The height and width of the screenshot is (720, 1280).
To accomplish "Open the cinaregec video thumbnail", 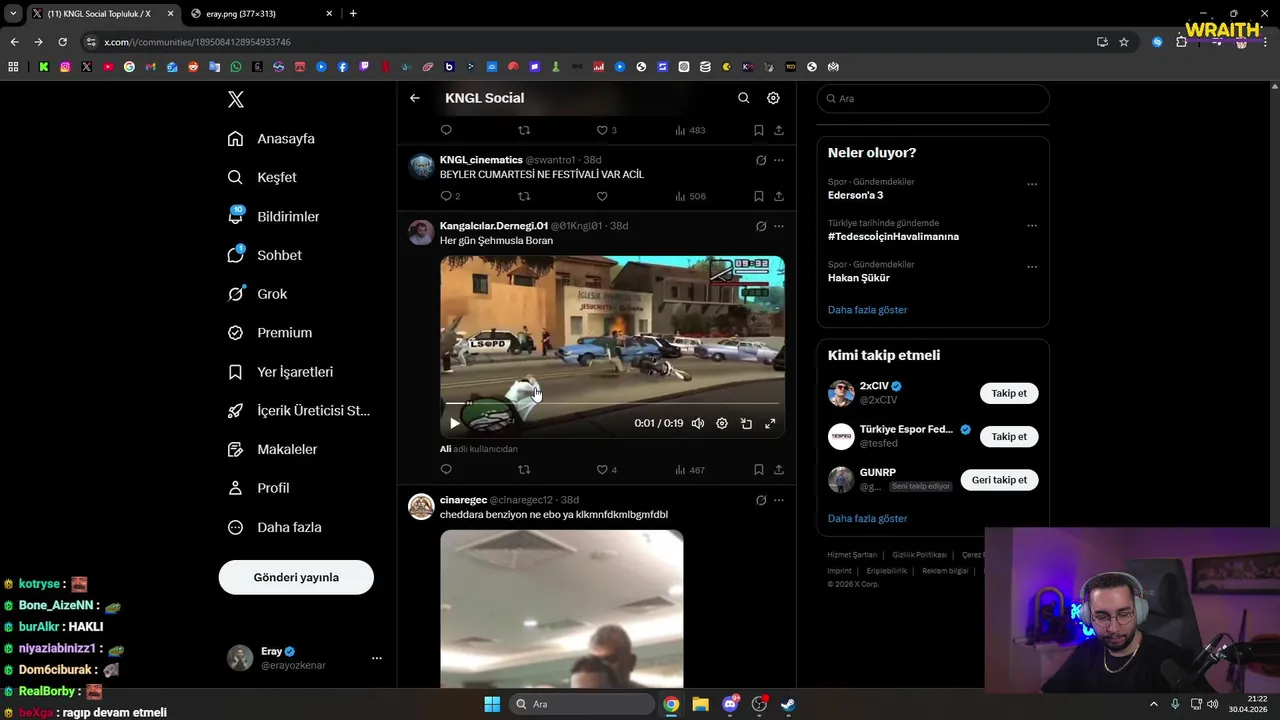I will tap(561, 609).
